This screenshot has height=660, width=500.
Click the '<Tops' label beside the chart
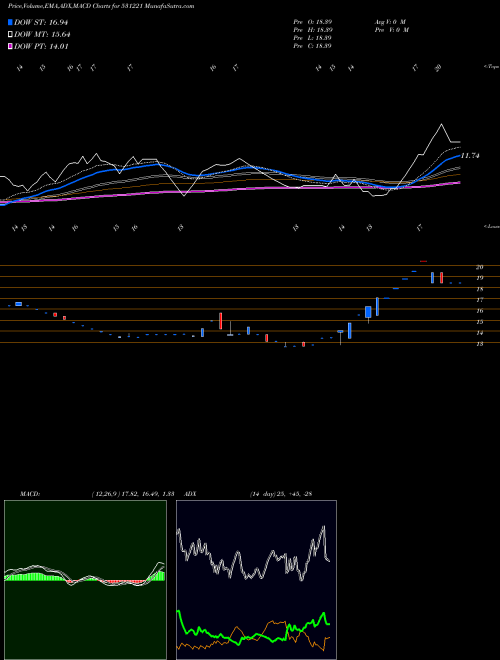pos(491,67)
